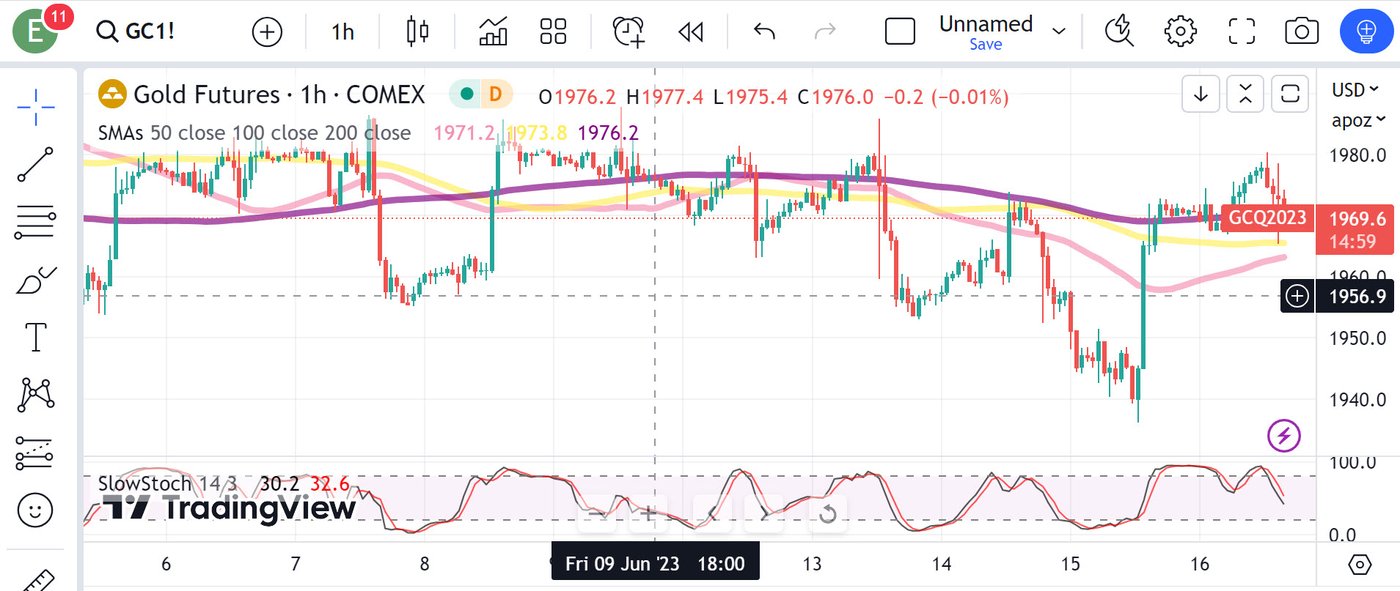
Task: Click the undo arrow button
Action: point(764,32)
